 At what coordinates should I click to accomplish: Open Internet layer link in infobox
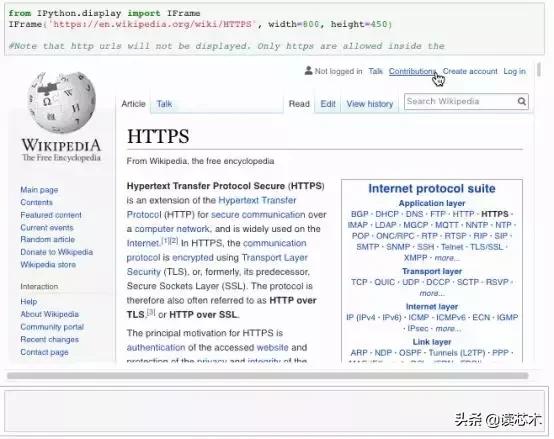tap(432, 307)
